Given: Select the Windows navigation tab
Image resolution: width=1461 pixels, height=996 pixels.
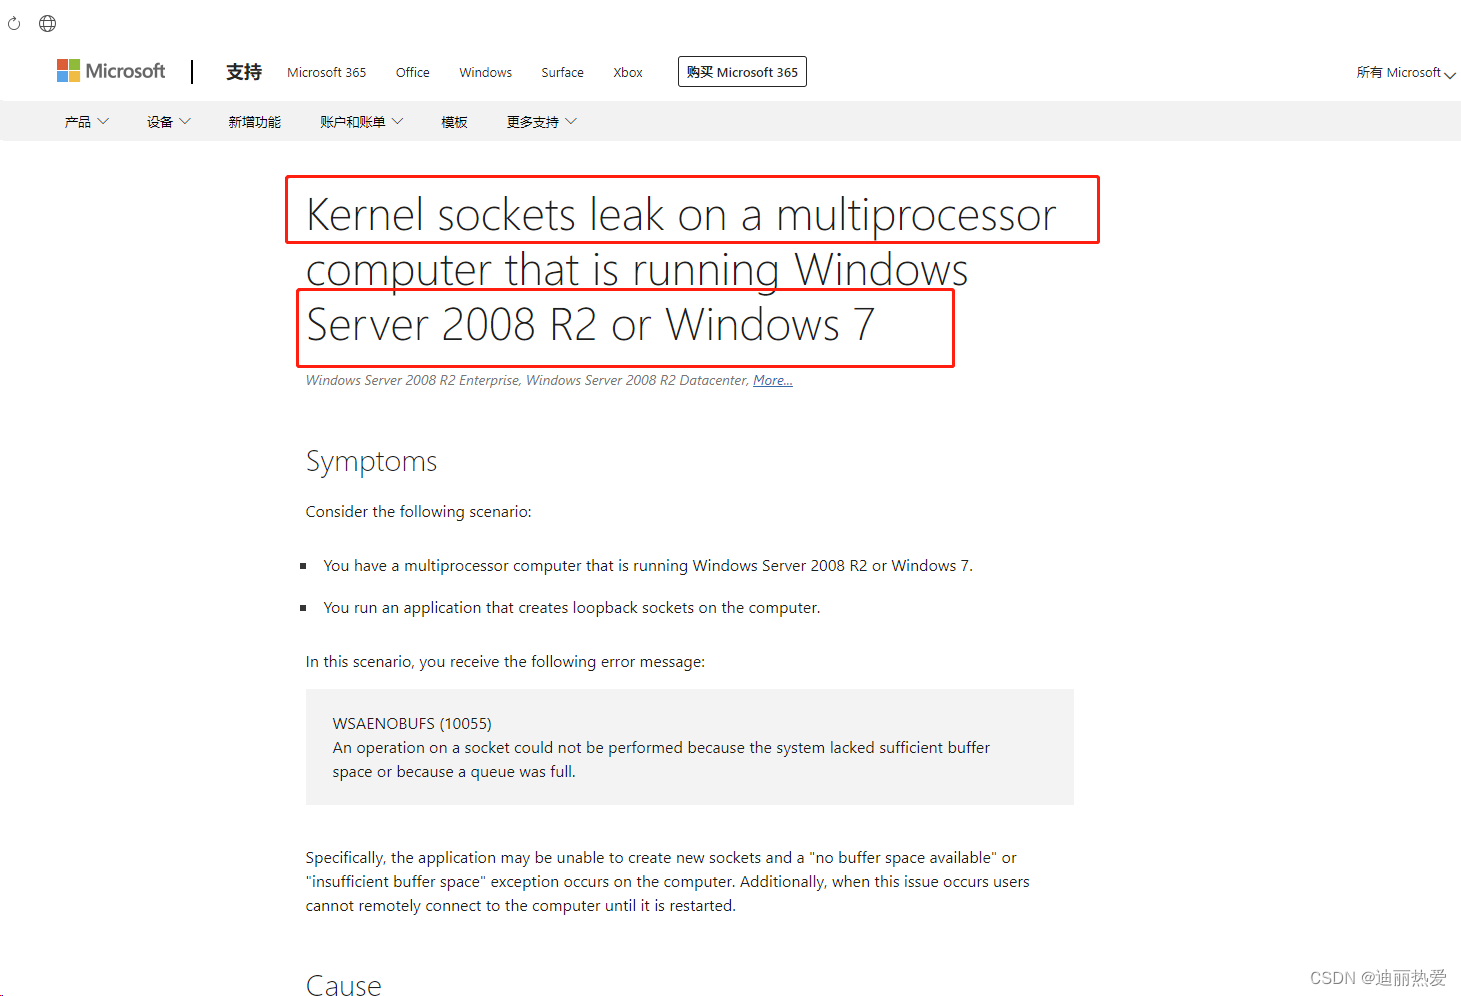Looking at the screenshot, I should (485, 72).
